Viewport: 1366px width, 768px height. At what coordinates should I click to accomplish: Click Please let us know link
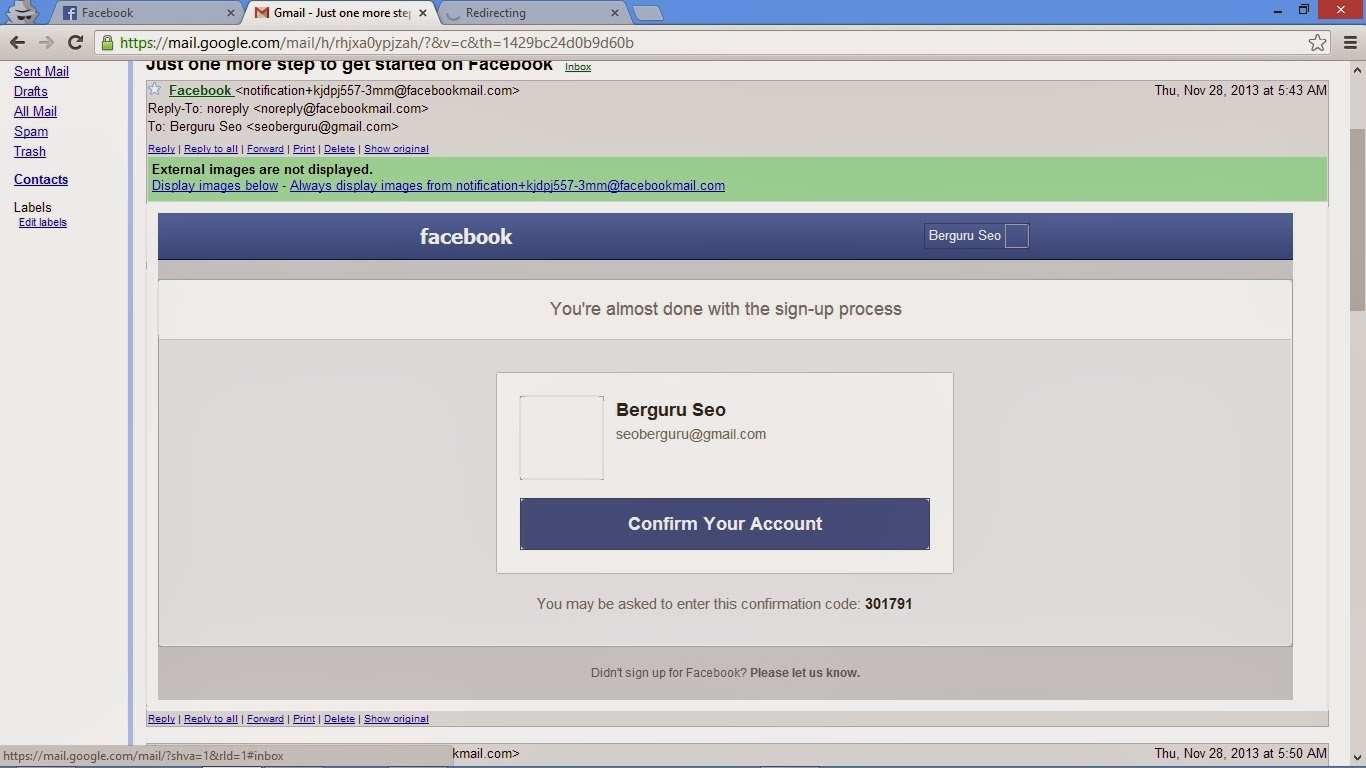coord(805,672)
